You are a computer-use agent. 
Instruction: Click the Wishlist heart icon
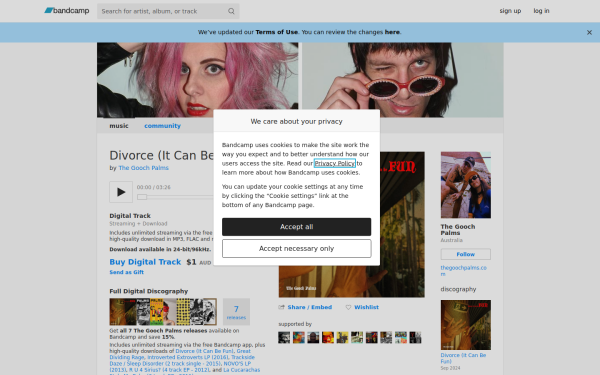point(348,307)
